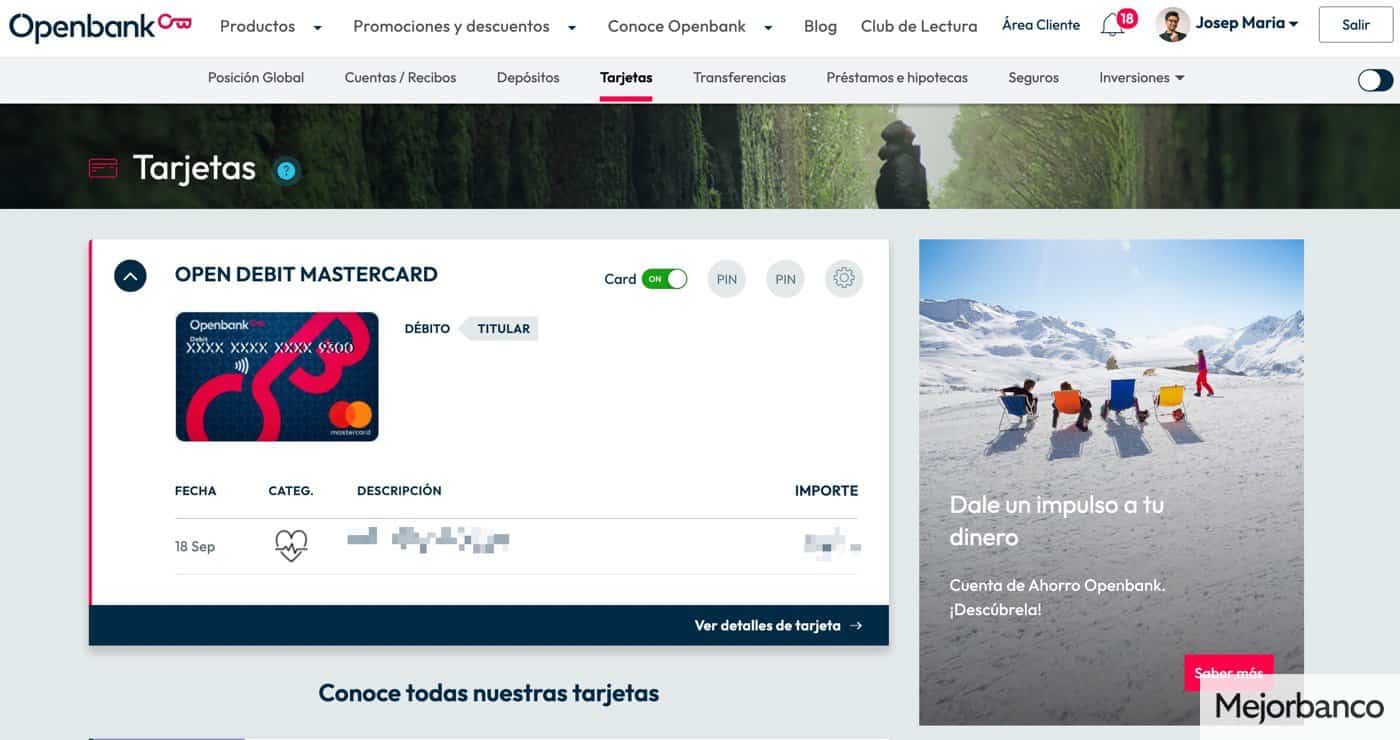
Task: Click the DESCRIPCIÓN column header
Action: click(399, 491)
